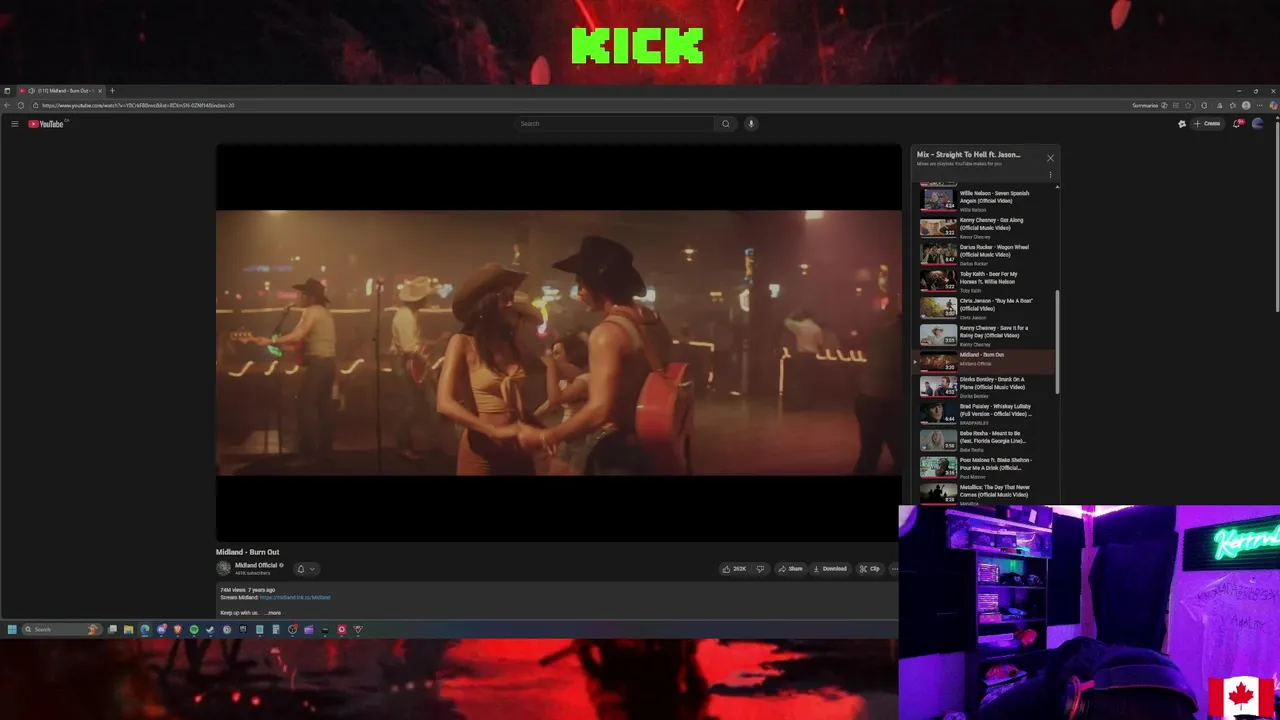Open the YouTube account avatar menu

[1258, 124]
